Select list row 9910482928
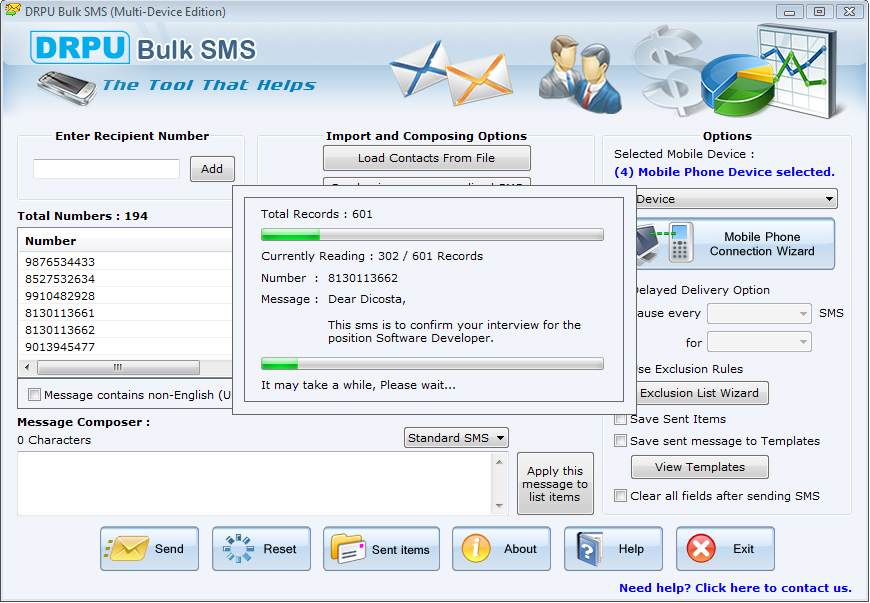 click(x=127, y=296)
